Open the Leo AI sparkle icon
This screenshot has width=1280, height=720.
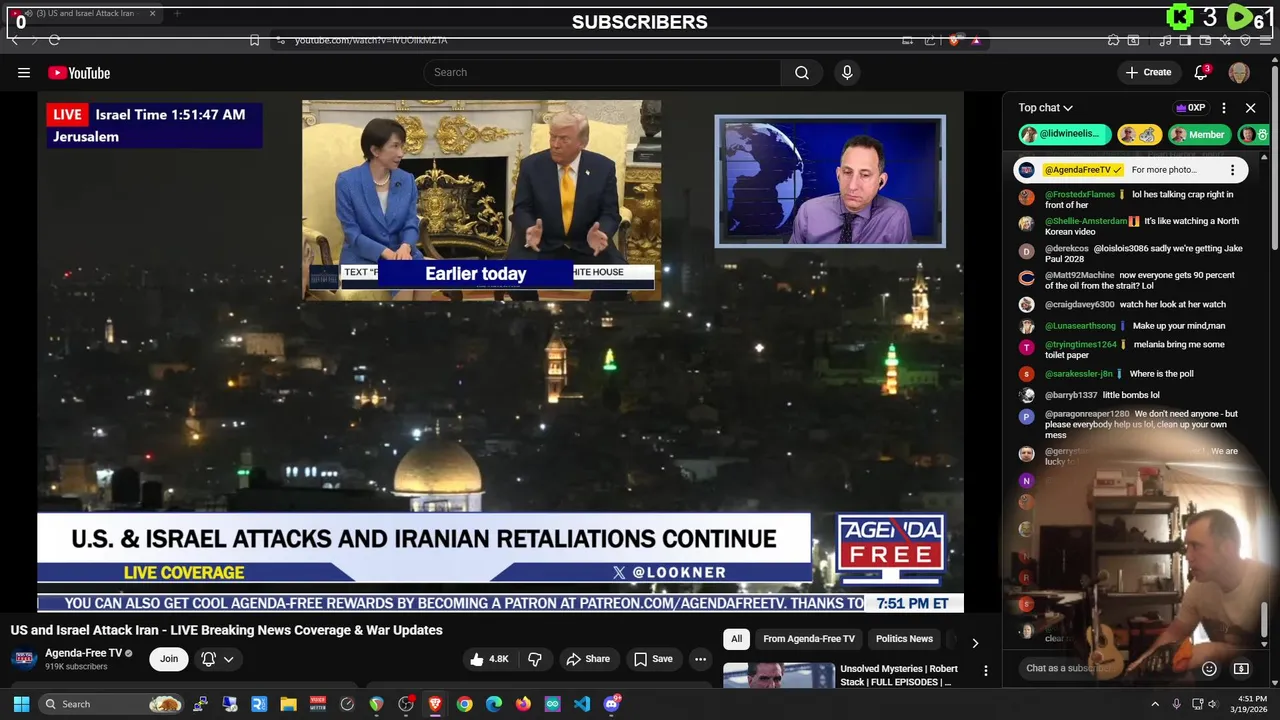tap(1225, 40)
